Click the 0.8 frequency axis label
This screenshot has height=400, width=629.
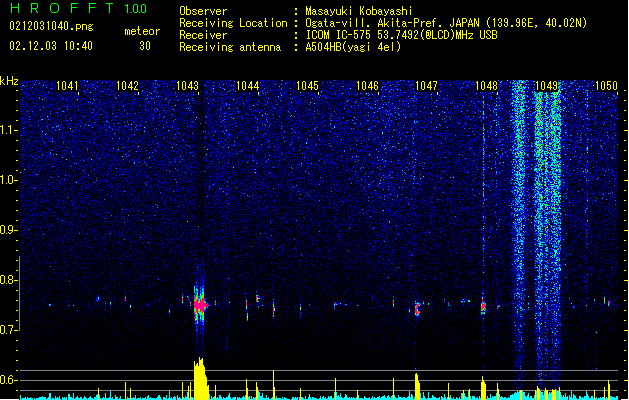(9, 280)
